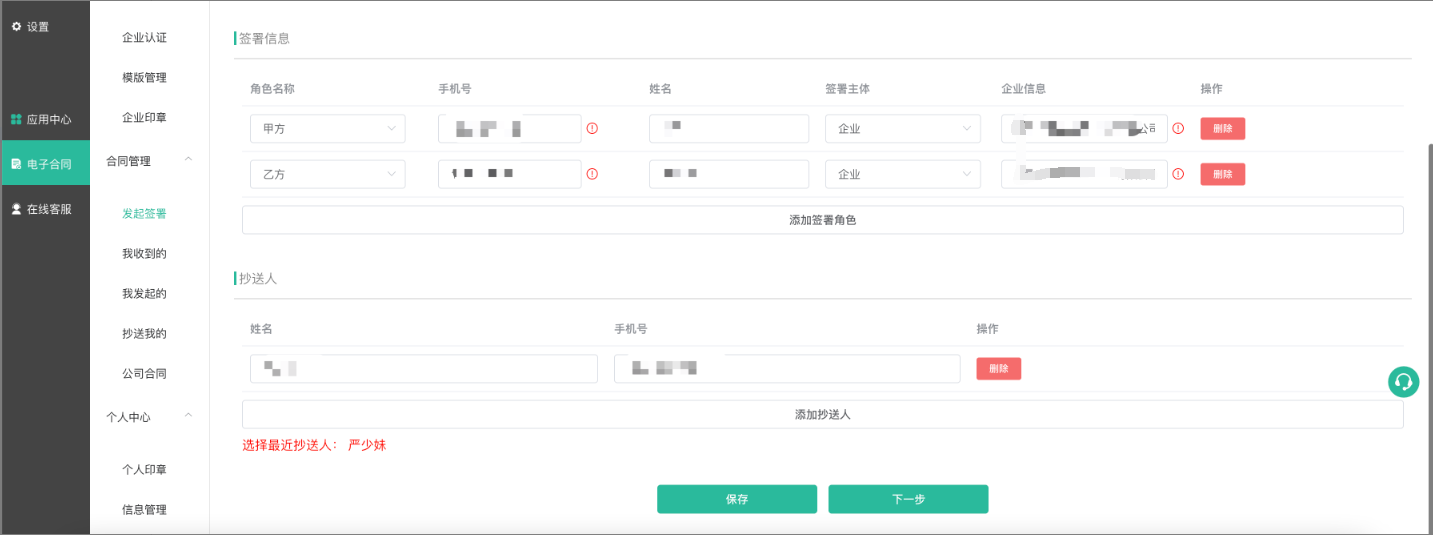Click warning icon beside 乙方 phone number
The width and height of the screenshot is (1433, 535).
click(x=592, y=174)
